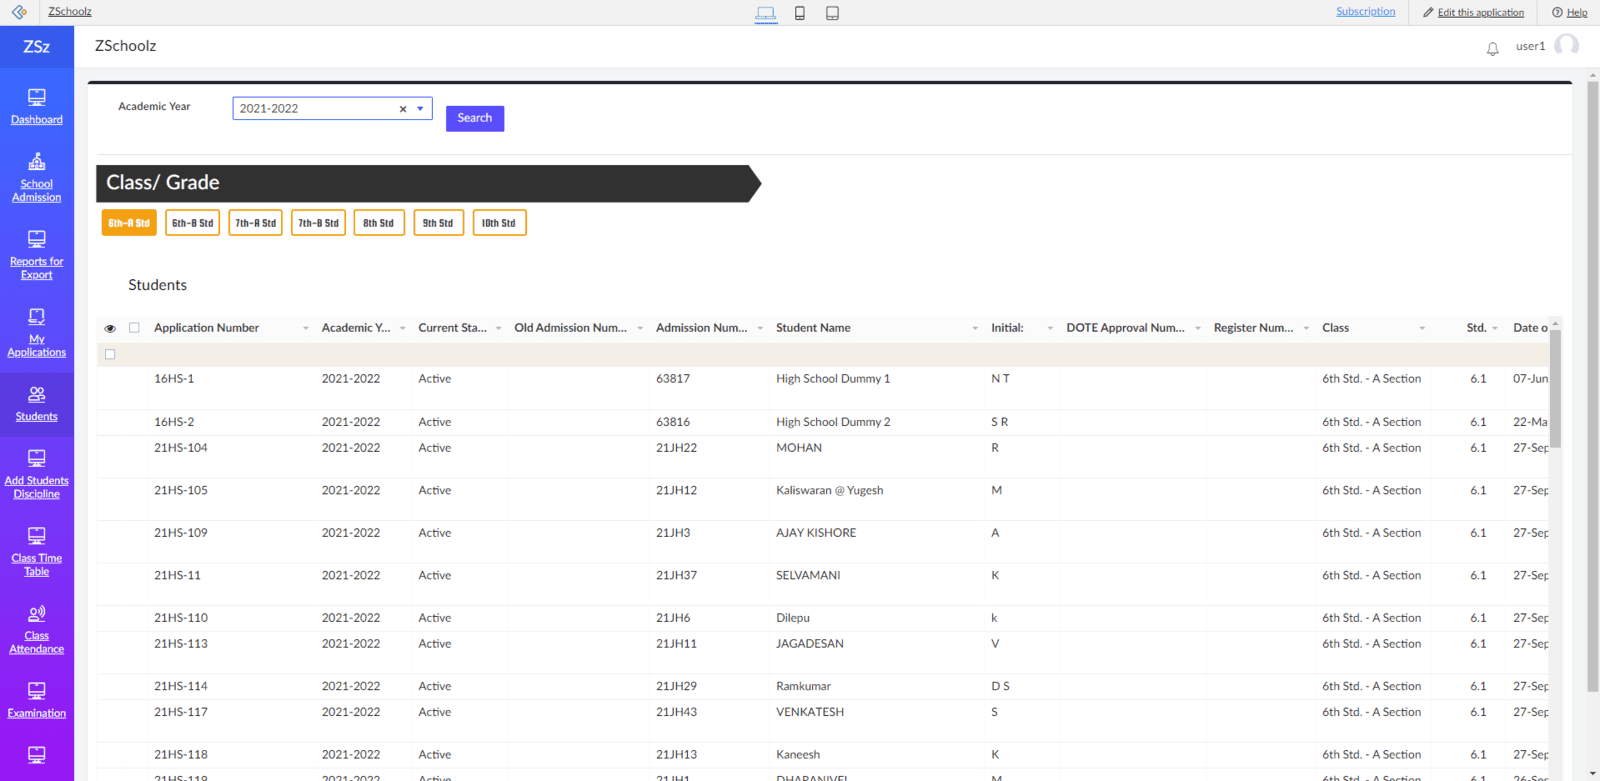Check the select-all checkbox in header
Viewport: 1600px width, 781px height.
tap(134, 328)
